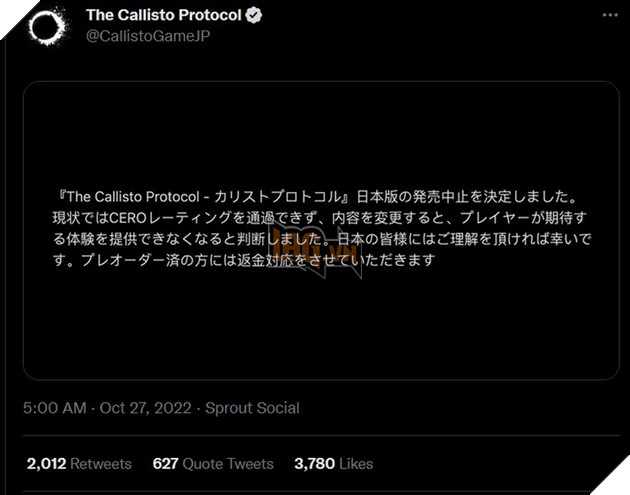View the 2,012 Retweets list
Viewport: 630px width, 495px height.
[x=79, y=464]
